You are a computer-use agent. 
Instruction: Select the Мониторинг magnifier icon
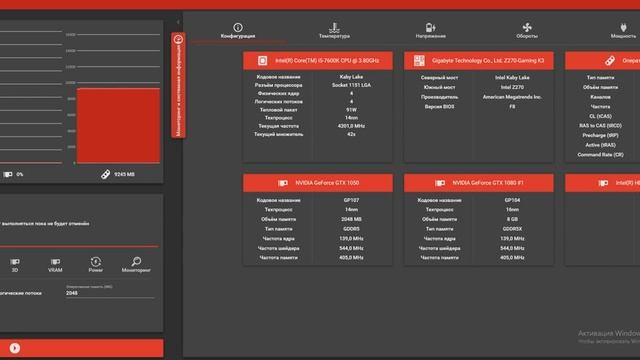(x=136, y=264)
